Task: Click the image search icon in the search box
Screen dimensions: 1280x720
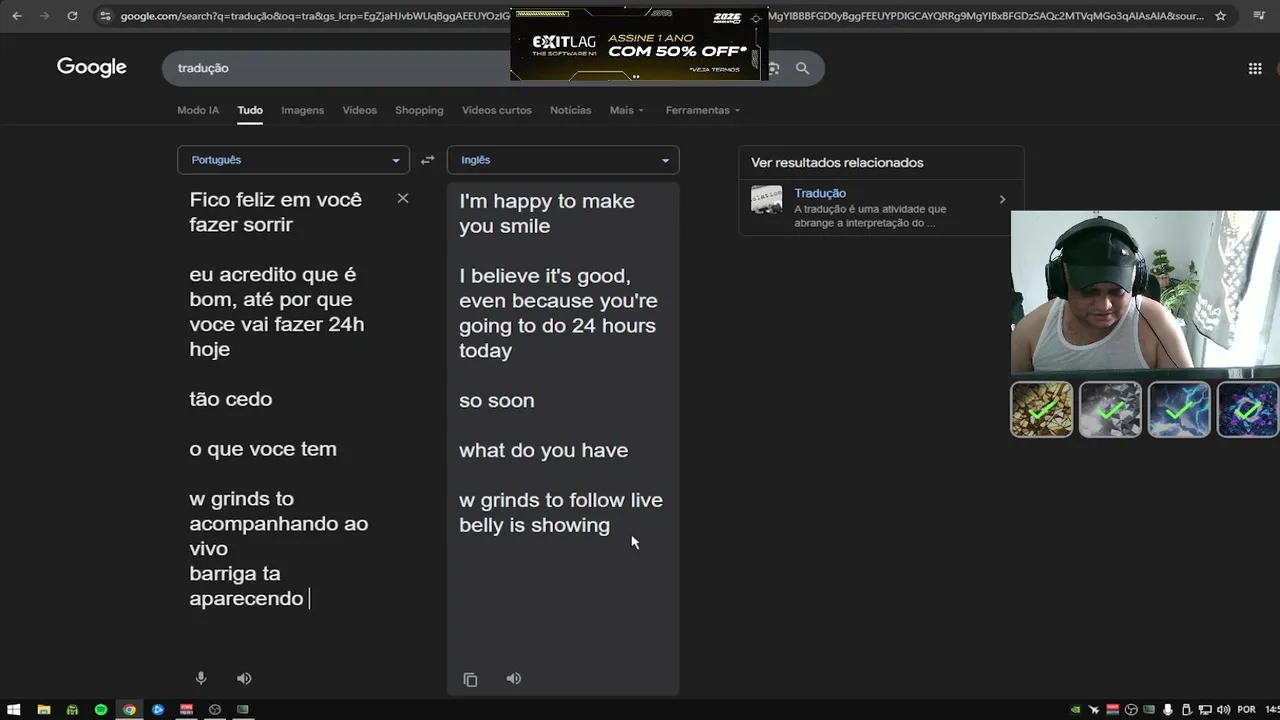Action: (x=775, y=68)
